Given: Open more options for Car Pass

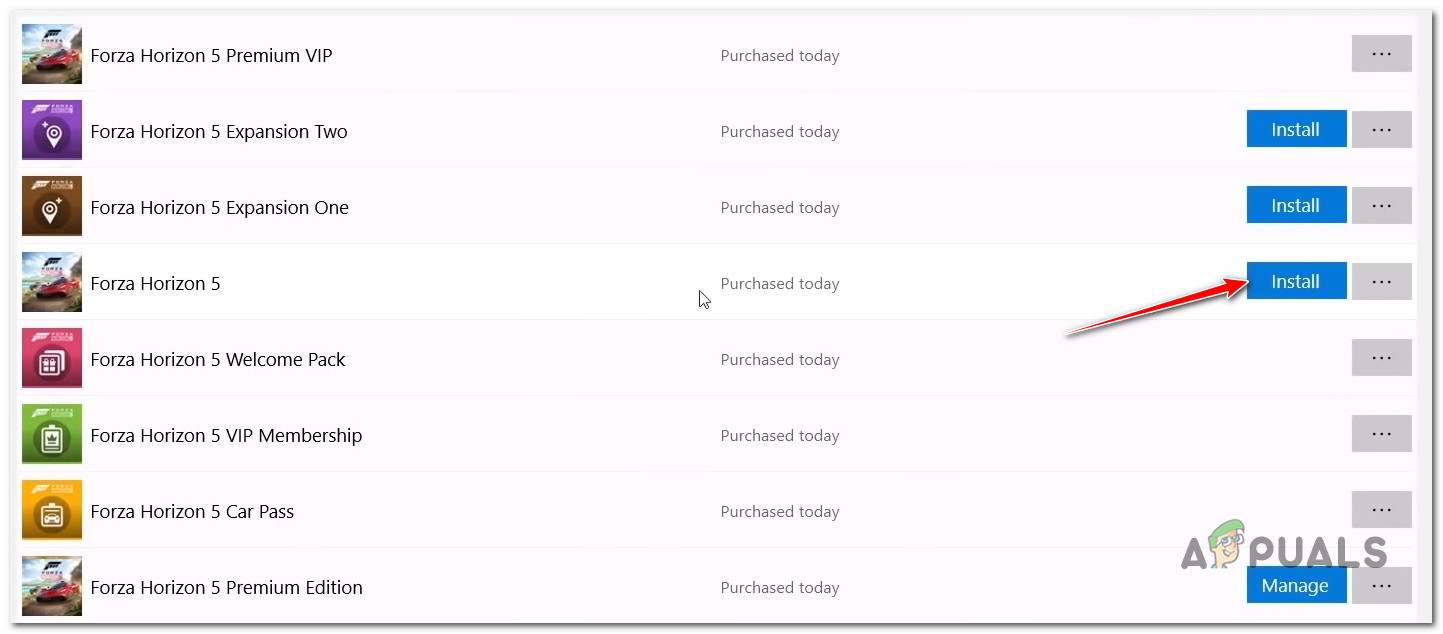Looking at the screenshot, I should pyautogui.click(x=1382, y=510).
